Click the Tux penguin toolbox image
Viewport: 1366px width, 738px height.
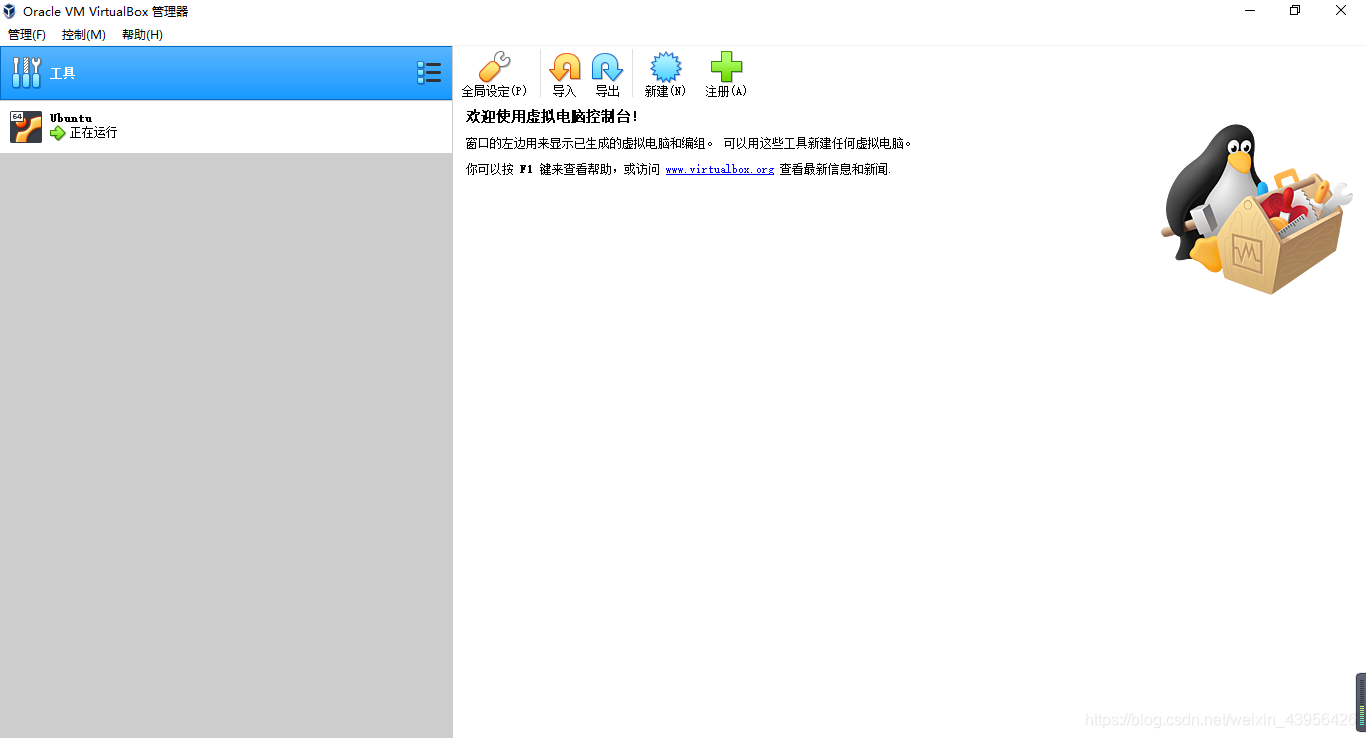coord(1256,209)
